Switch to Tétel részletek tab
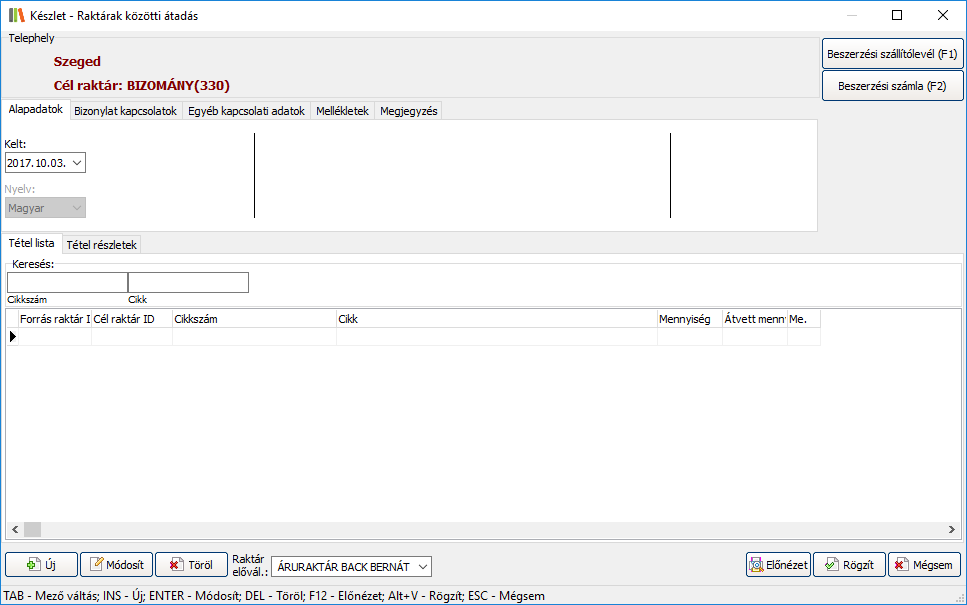This screenshot has height=605, width=967. click(102, 244)
